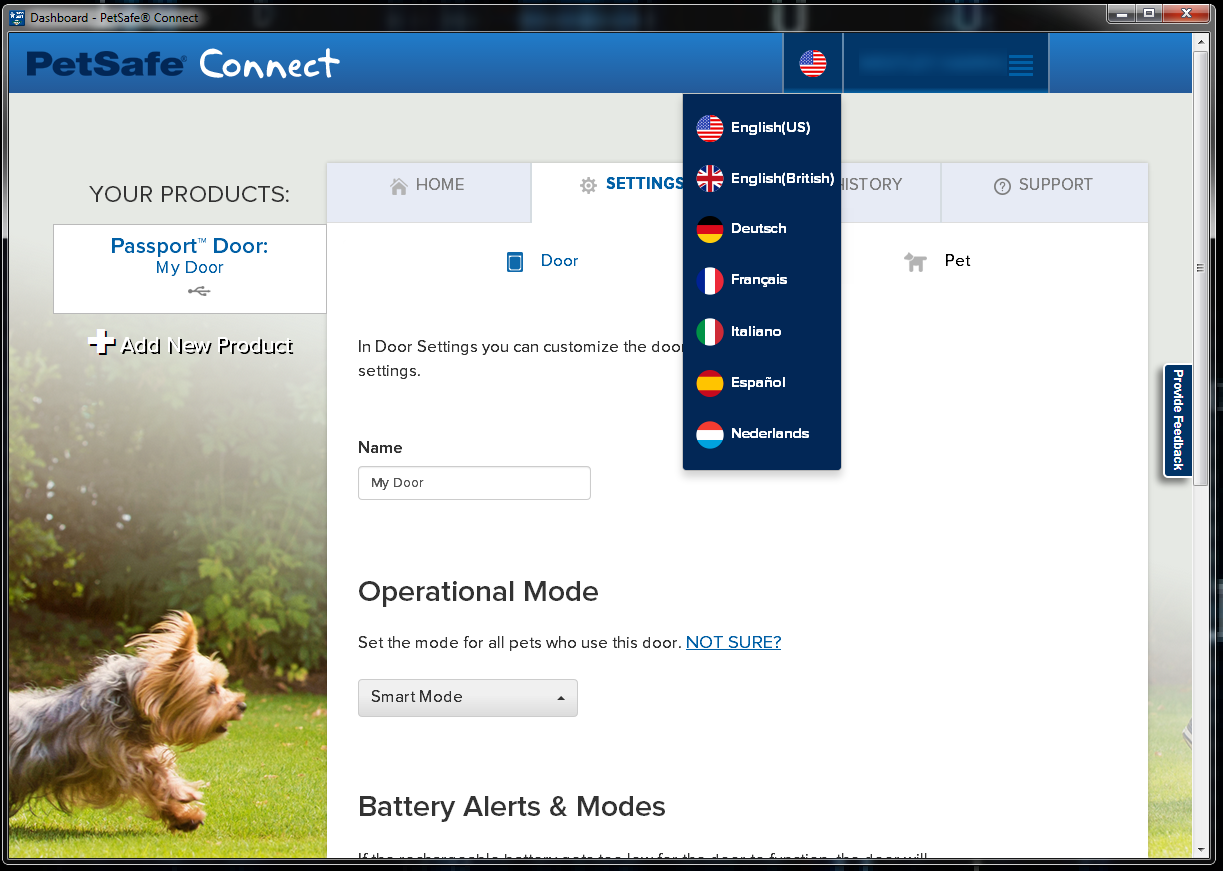This screenshot has width=1223, height=871.
Task: Click the door Name input field
Action: (474, 483)
